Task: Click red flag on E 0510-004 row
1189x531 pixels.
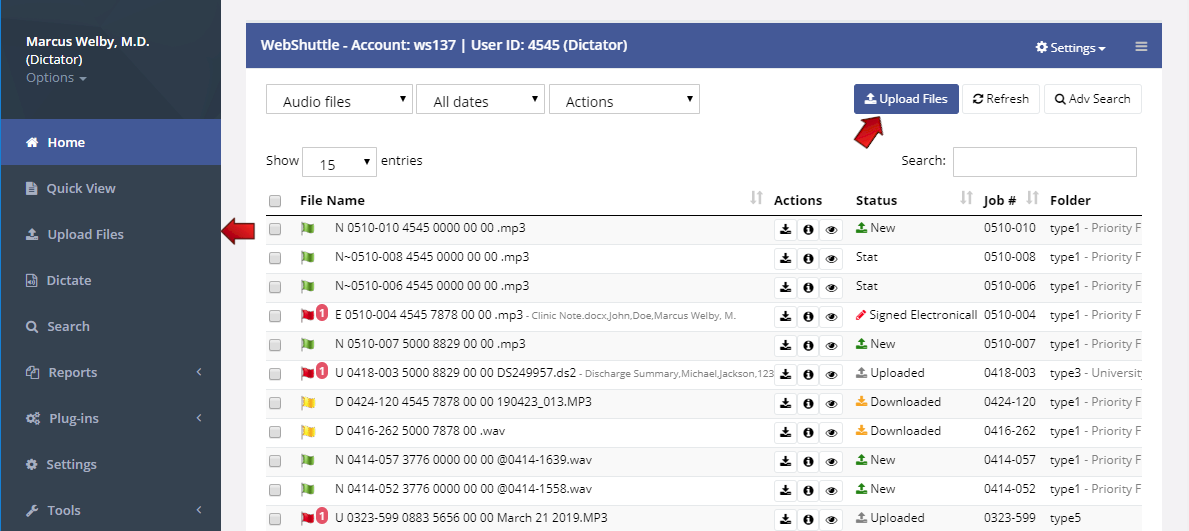Action: [x=307, y=316]
